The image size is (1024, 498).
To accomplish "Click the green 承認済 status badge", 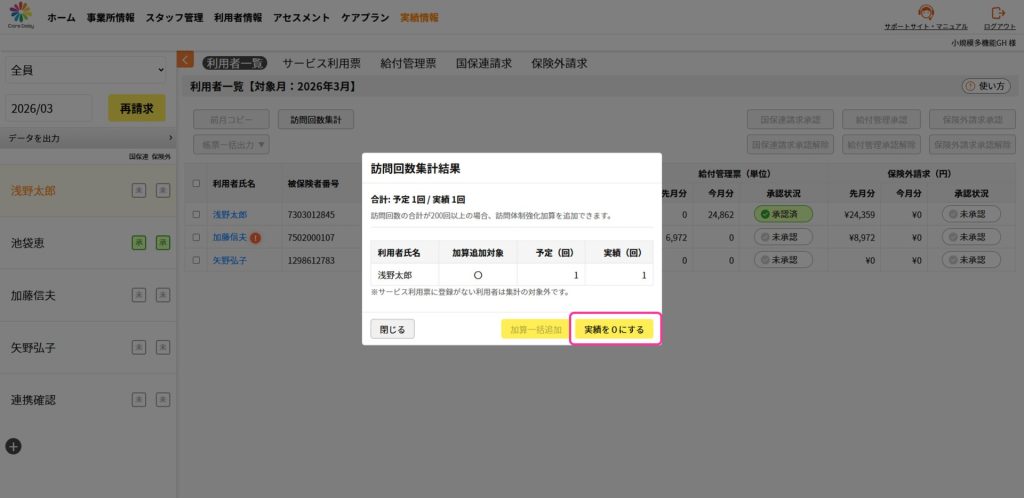I will coord(784,214).
